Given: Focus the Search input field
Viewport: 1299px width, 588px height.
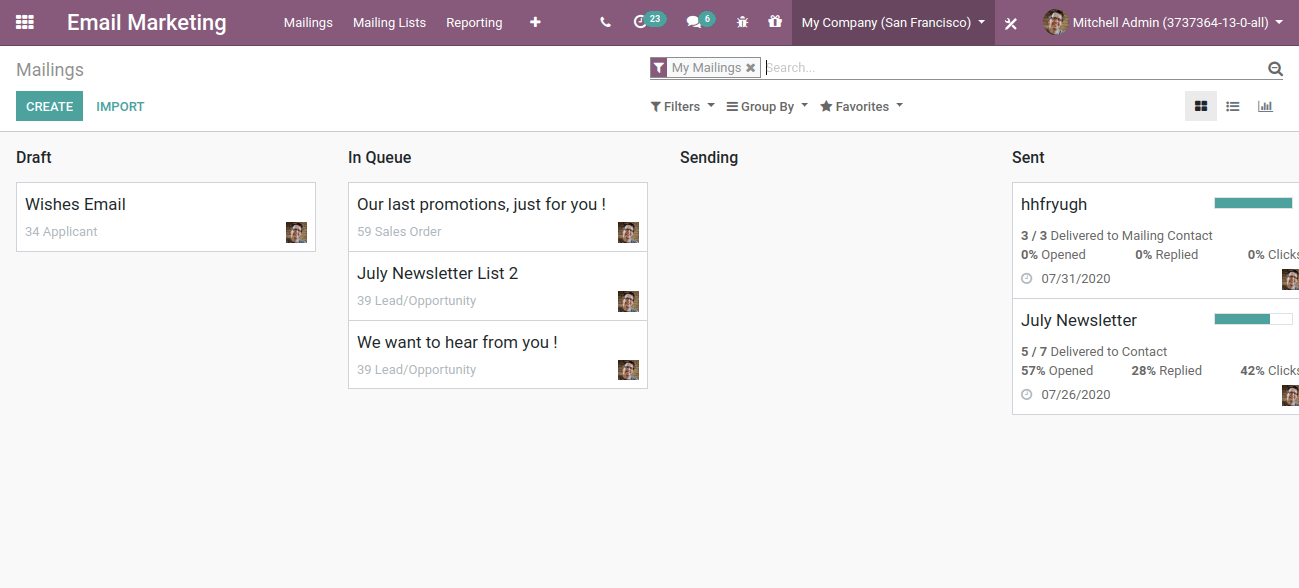Looking at the screenshot, I should tap(1015, 68).
